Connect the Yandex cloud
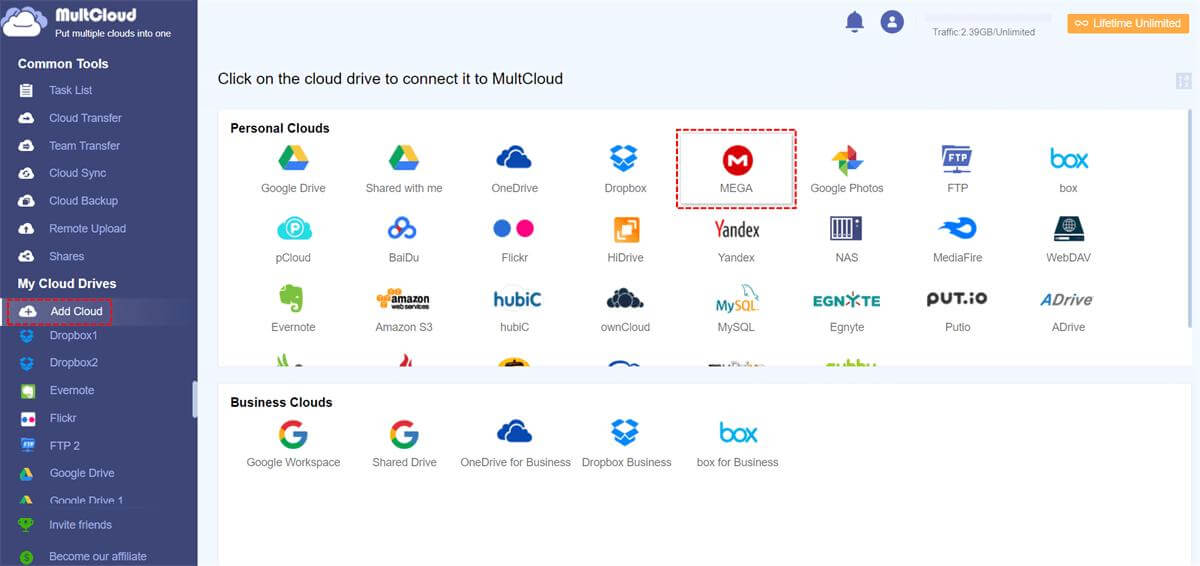The width and height of the screenshot is (1200, 566). [x=736, y=238]
